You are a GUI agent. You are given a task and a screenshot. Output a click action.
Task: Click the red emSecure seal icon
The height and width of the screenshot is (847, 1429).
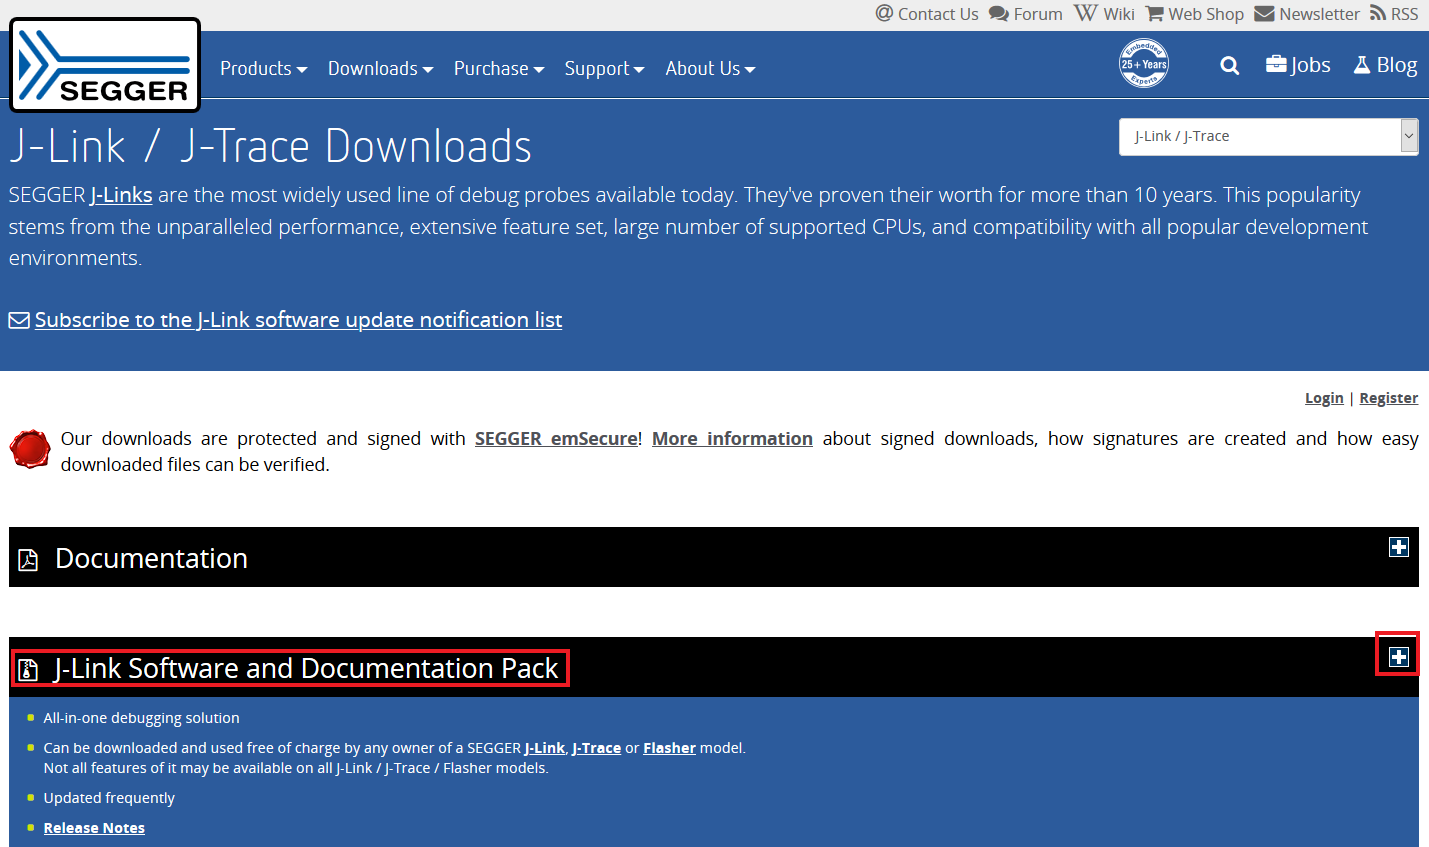coord(30,450)
